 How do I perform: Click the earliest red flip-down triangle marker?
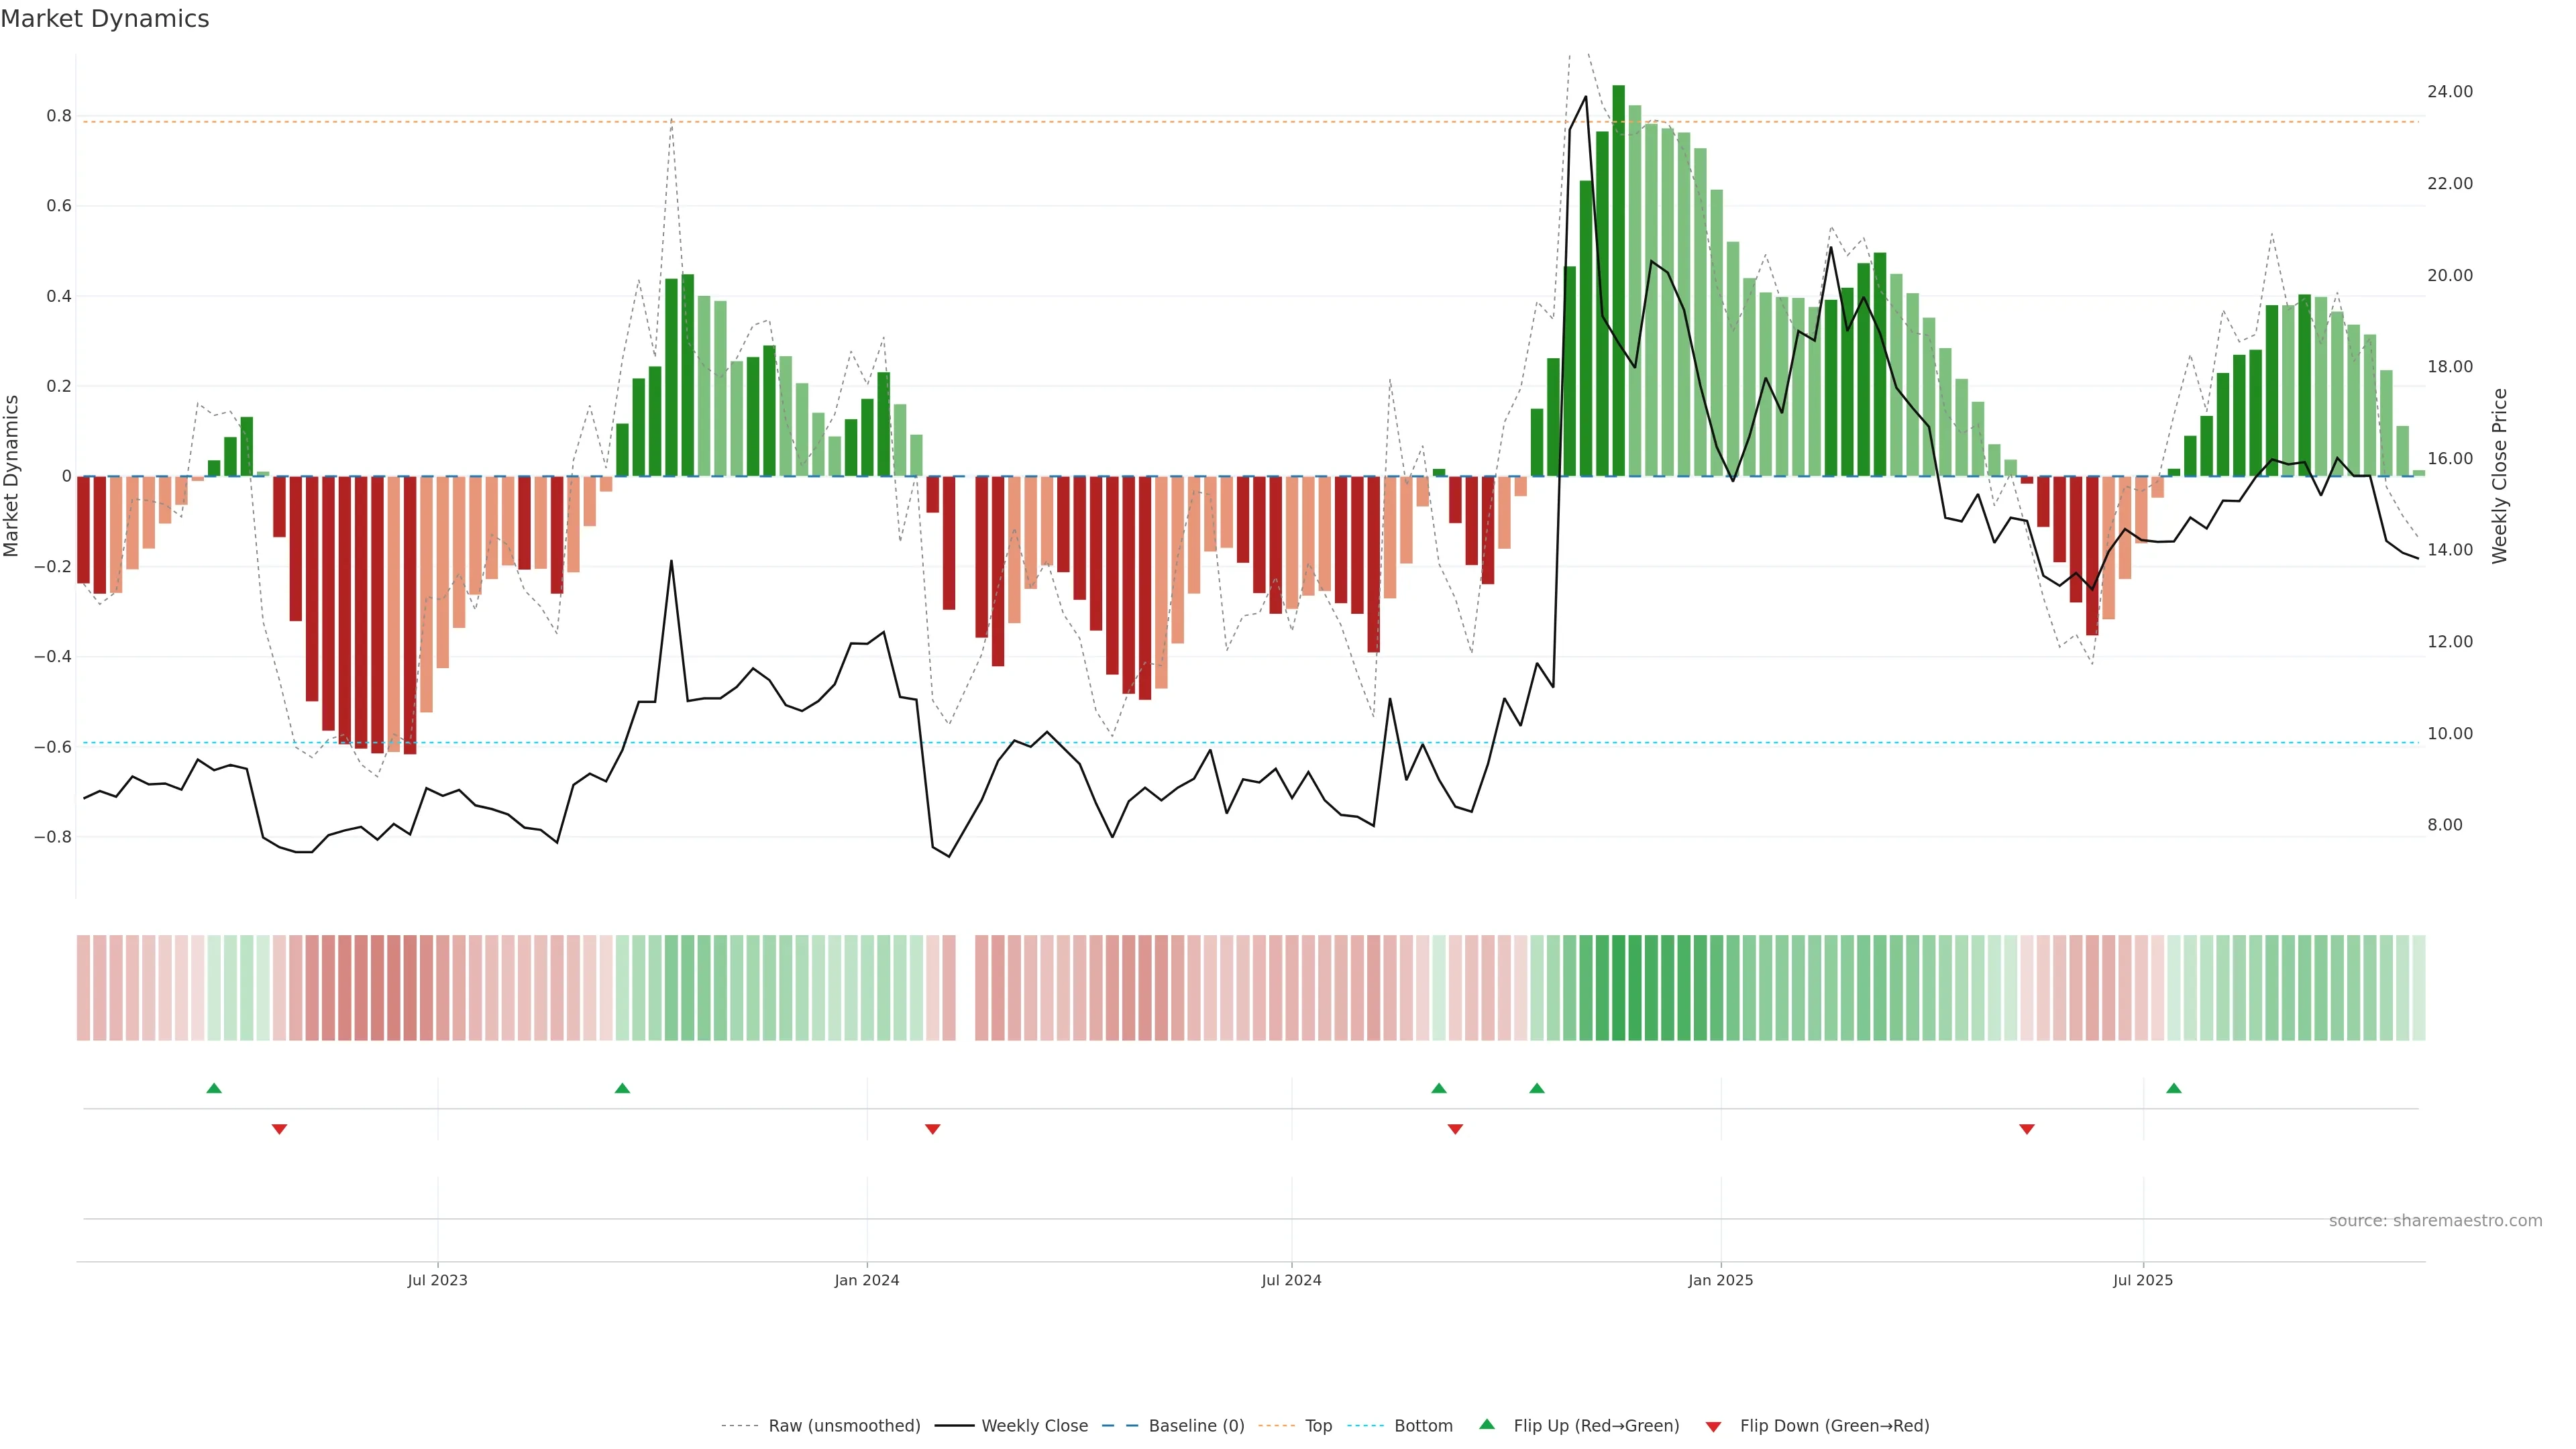point(279,1129)
